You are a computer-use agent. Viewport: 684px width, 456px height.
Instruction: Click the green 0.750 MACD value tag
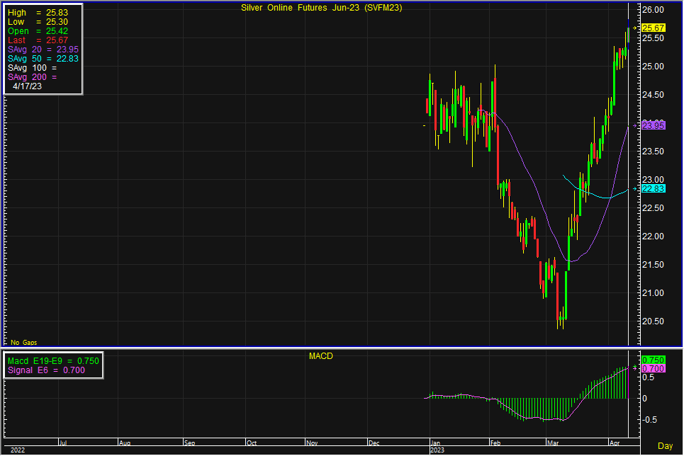(x=652, y=359)
